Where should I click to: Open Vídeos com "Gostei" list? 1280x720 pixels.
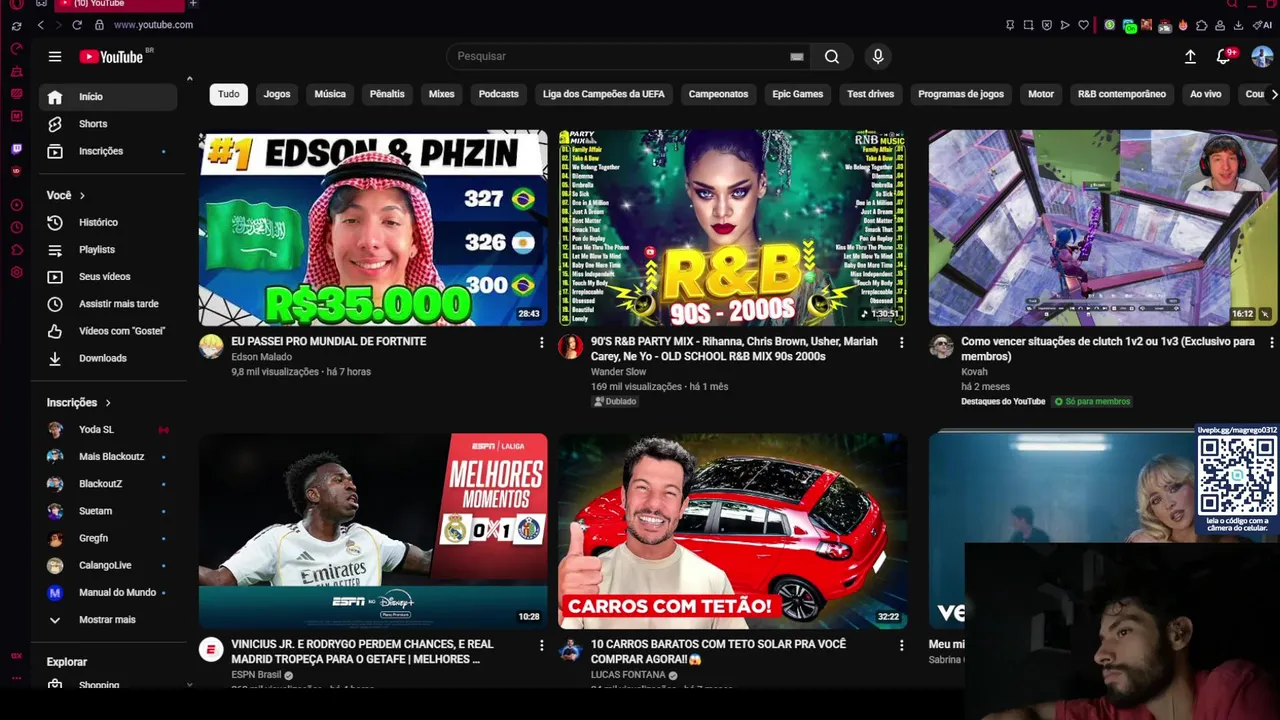pyautogui.click(x=108, y=330)
